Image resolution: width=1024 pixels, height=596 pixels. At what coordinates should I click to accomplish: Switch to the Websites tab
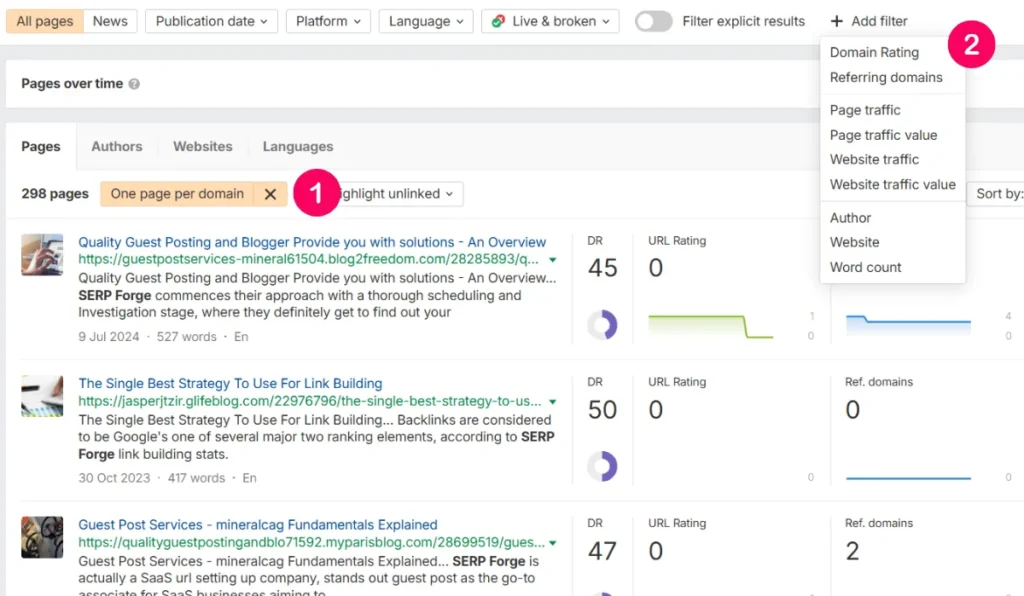[202, 146]
